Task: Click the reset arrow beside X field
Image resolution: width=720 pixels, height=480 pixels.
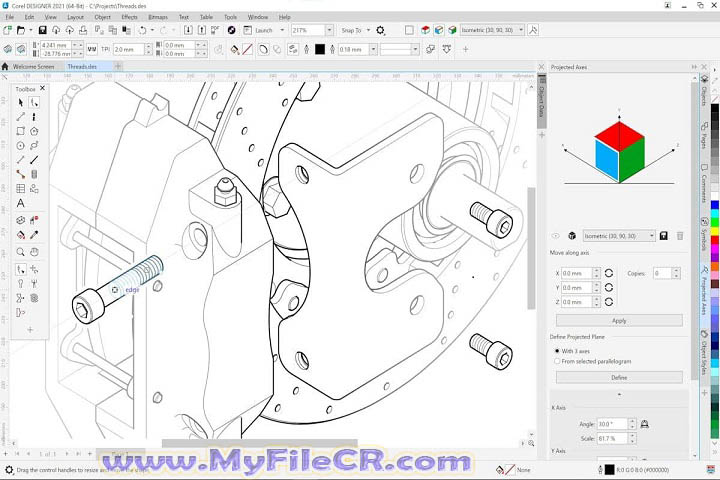Action: [609, 273]
